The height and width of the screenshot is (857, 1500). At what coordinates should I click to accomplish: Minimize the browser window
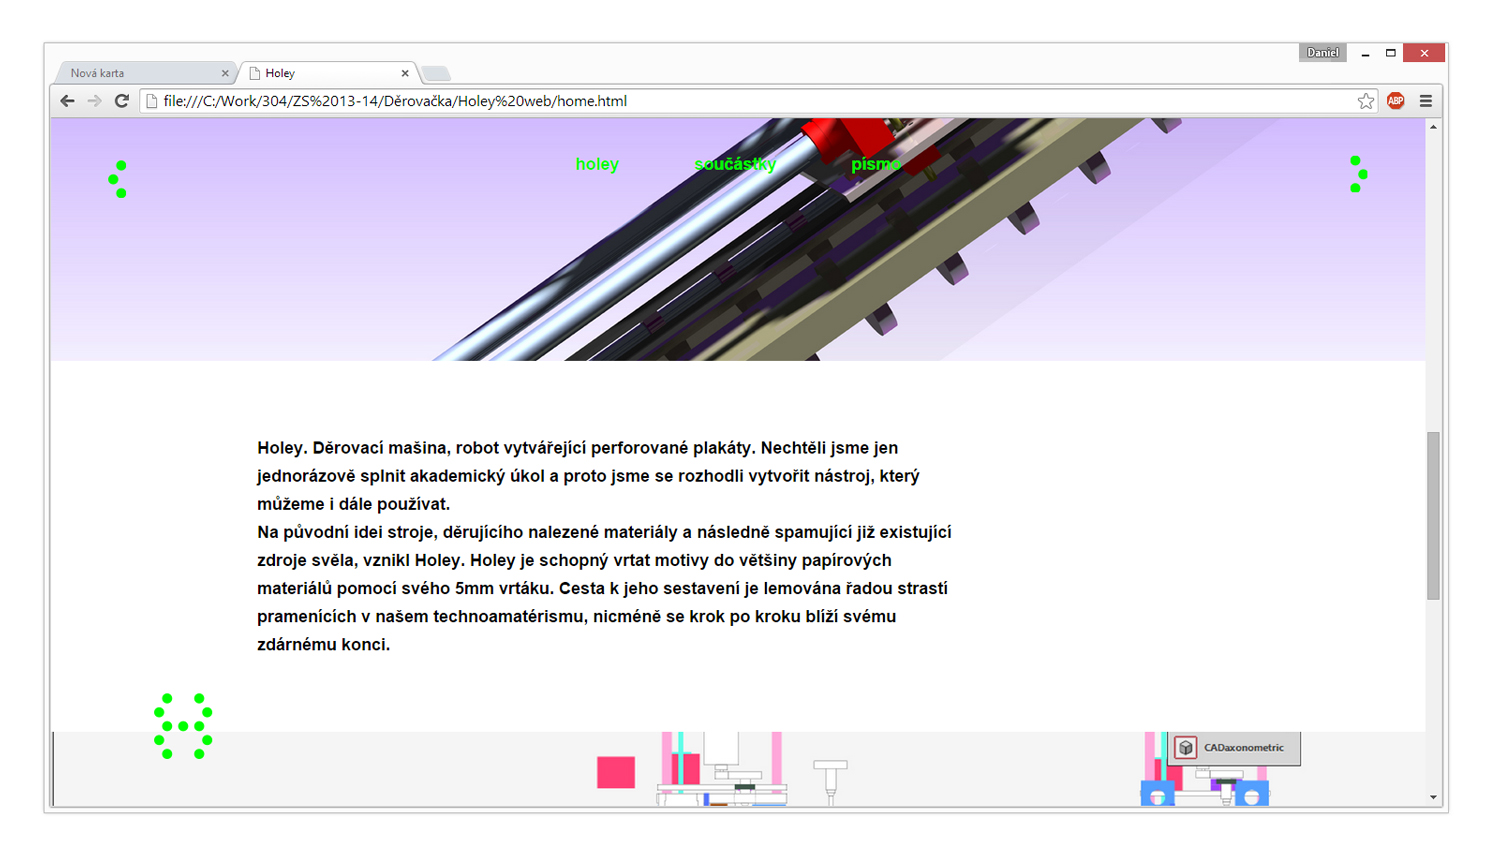(1365, 53)
